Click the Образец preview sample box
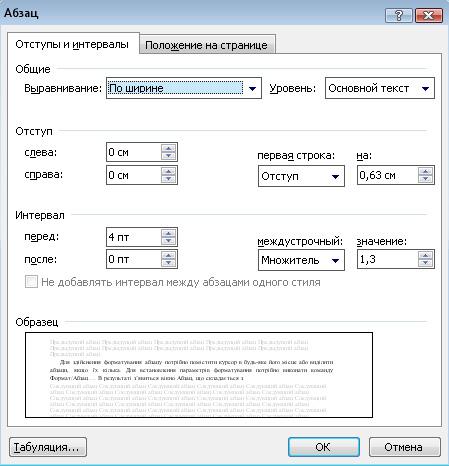The height and width of the screenshot is (466, 449). pos(199,375)
